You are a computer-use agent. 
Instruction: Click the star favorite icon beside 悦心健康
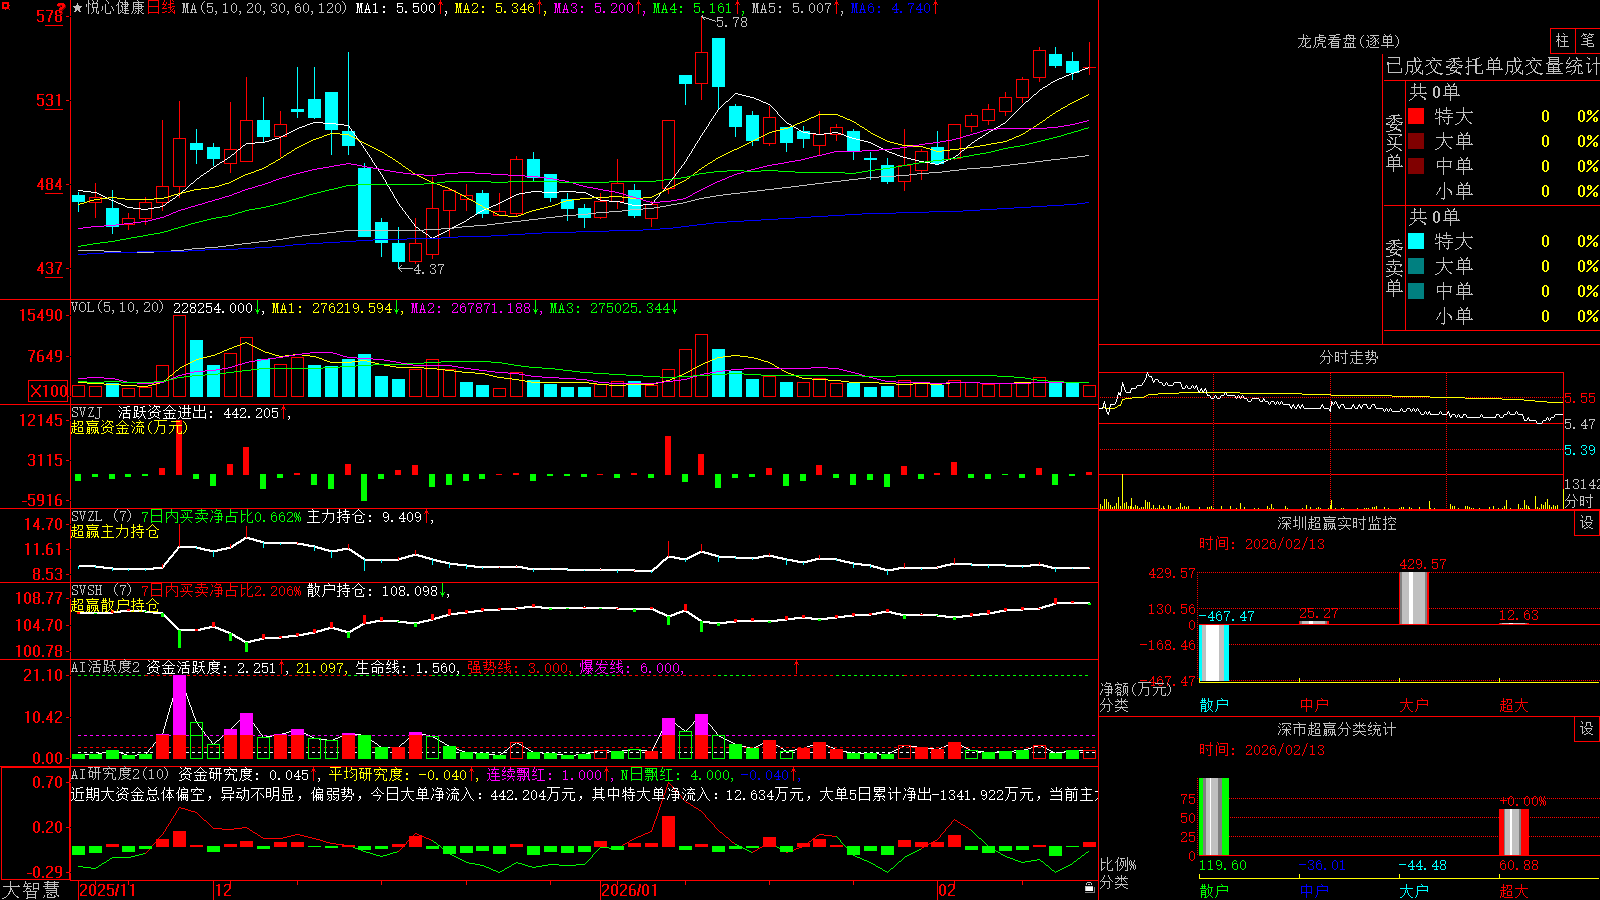77,8
